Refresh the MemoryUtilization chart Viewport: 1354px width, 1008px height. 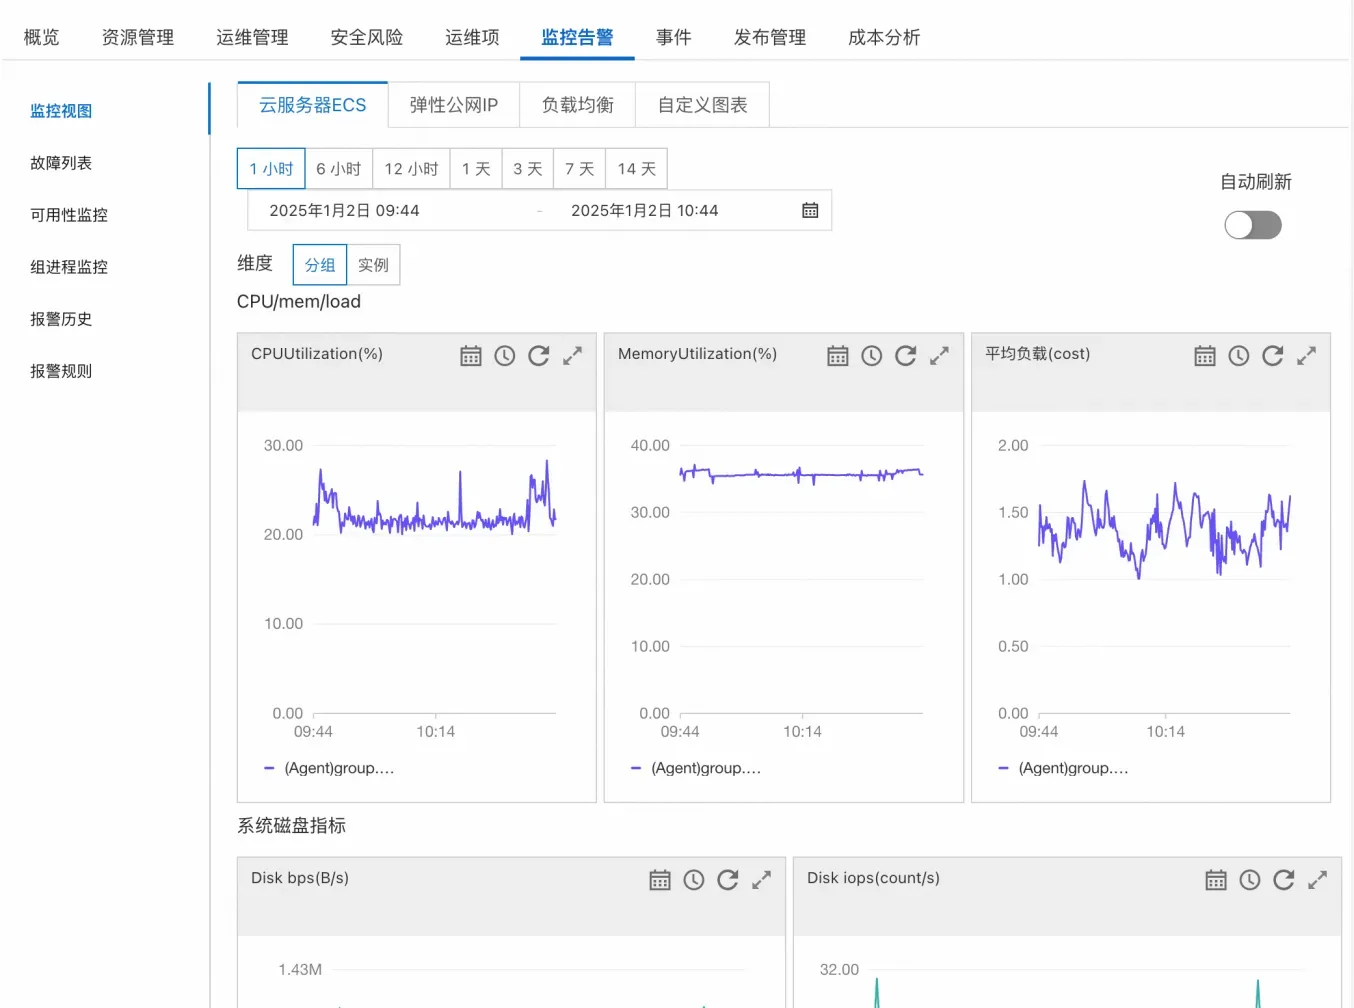(x=906, y=356)
